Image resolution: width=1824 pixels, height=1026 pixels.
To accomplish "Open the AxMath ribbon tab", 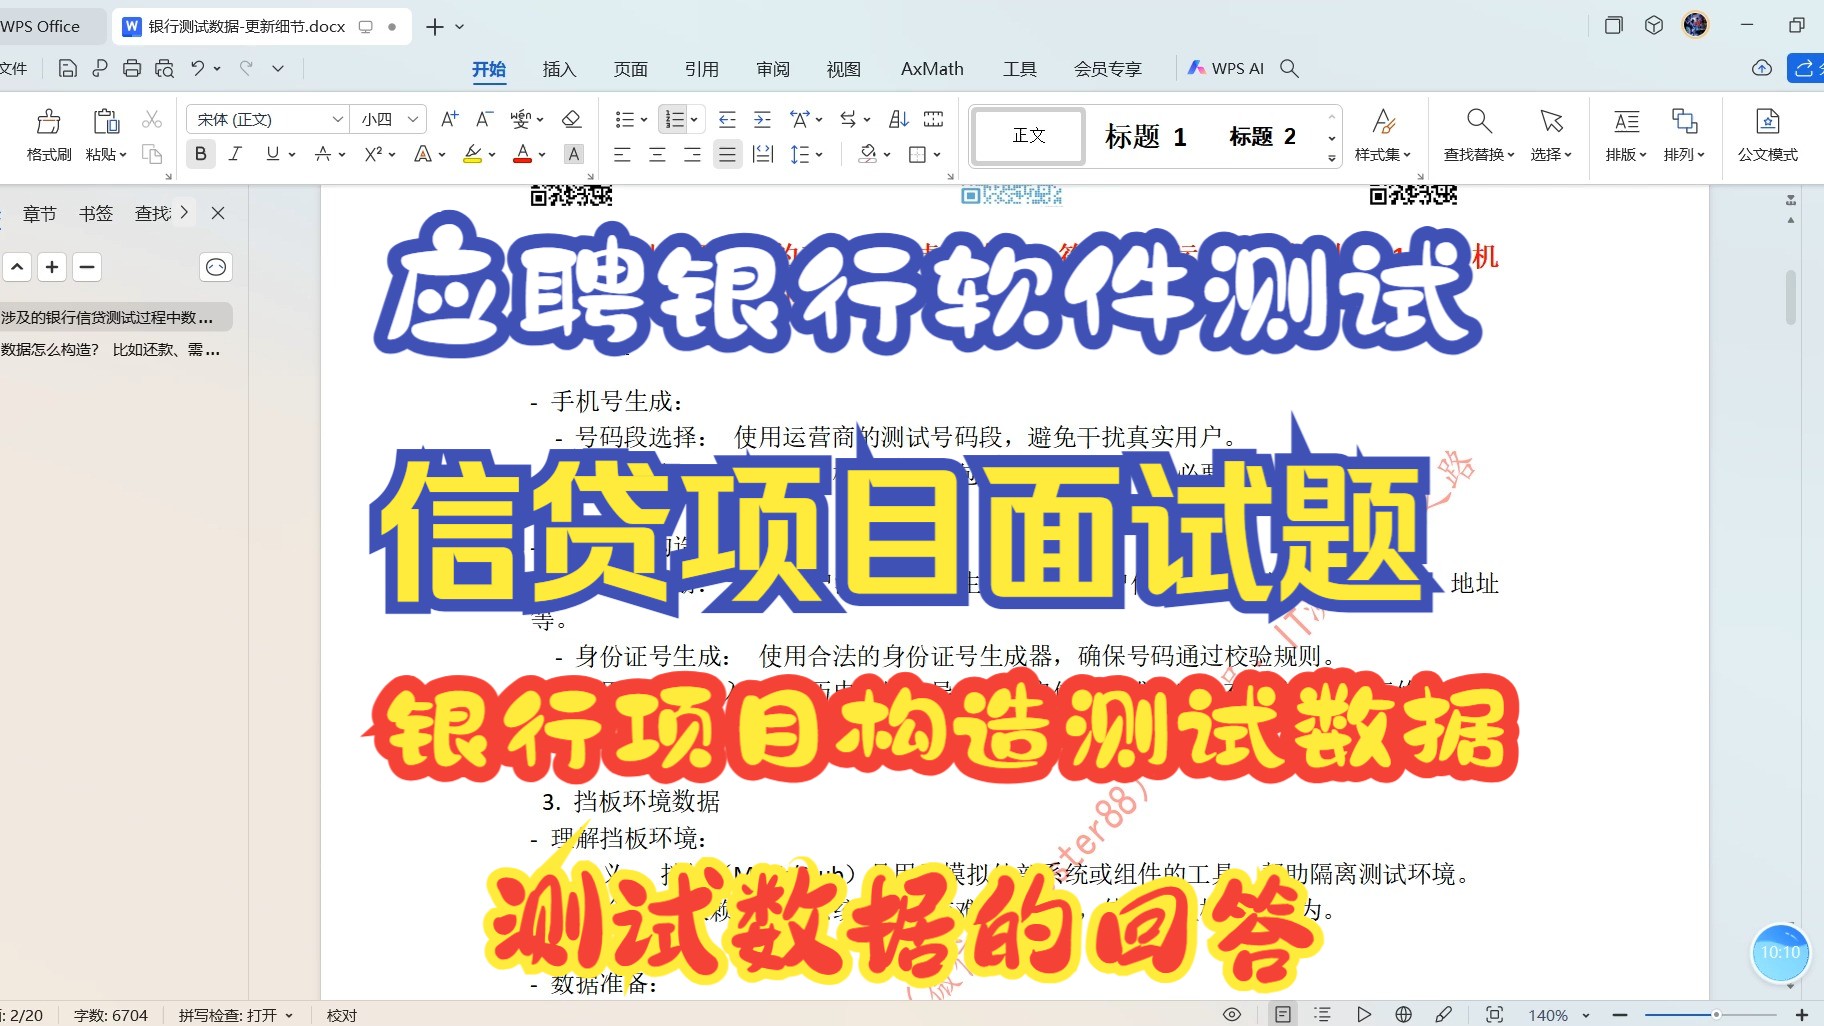I will [932, 68].
